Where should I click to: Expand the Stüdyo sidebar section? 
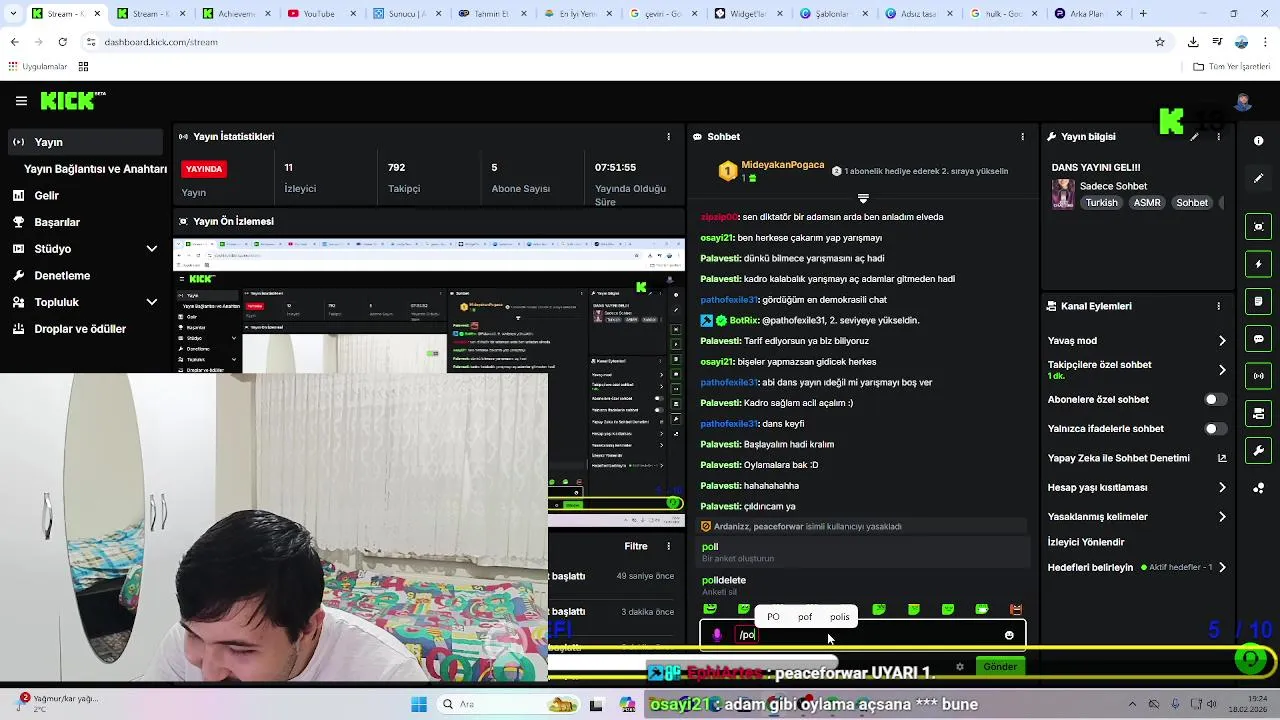click(152, 249)
